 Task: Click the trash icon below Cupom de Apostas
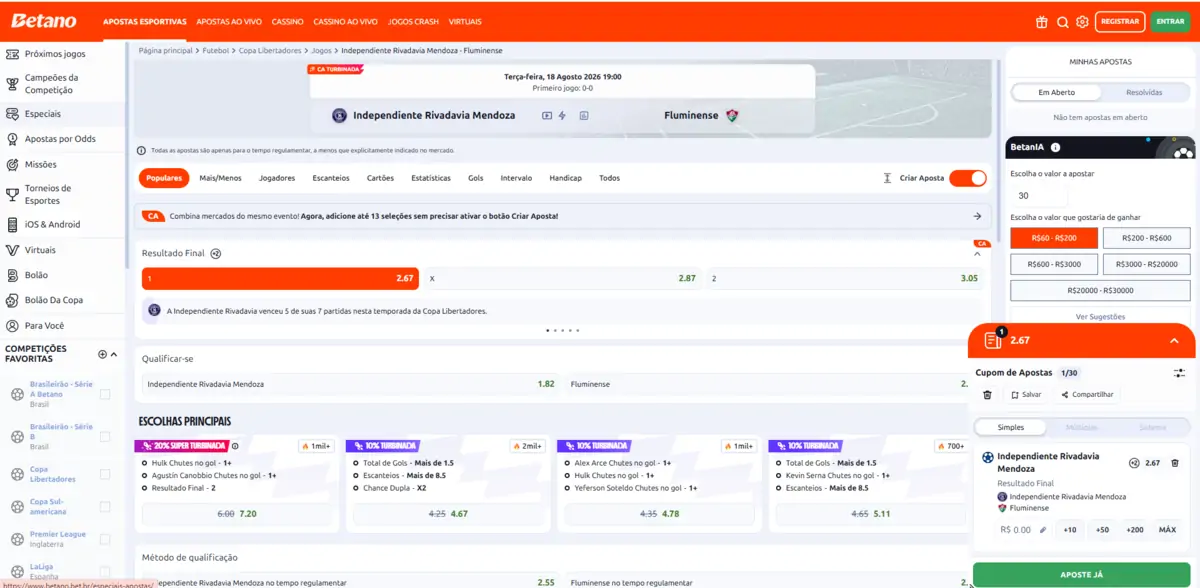click(987, 394)
